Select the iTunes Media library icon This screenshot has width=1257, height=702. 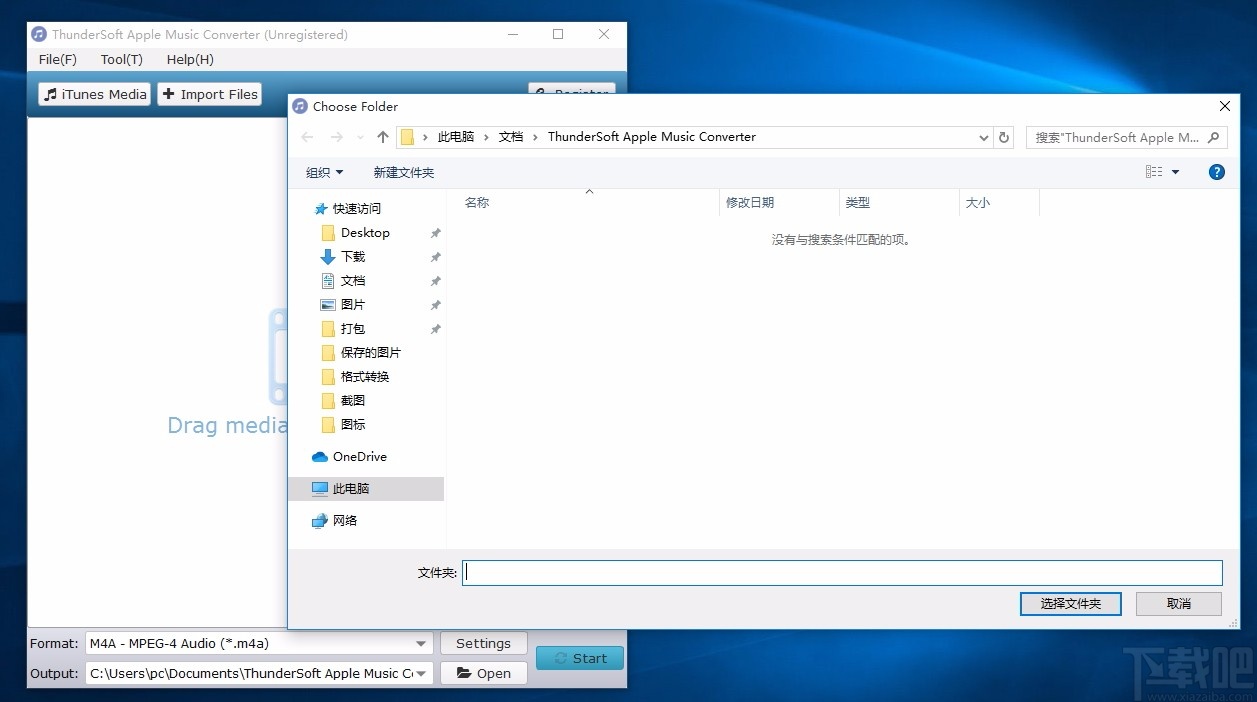pyautogui.click(x=51, y=94)
